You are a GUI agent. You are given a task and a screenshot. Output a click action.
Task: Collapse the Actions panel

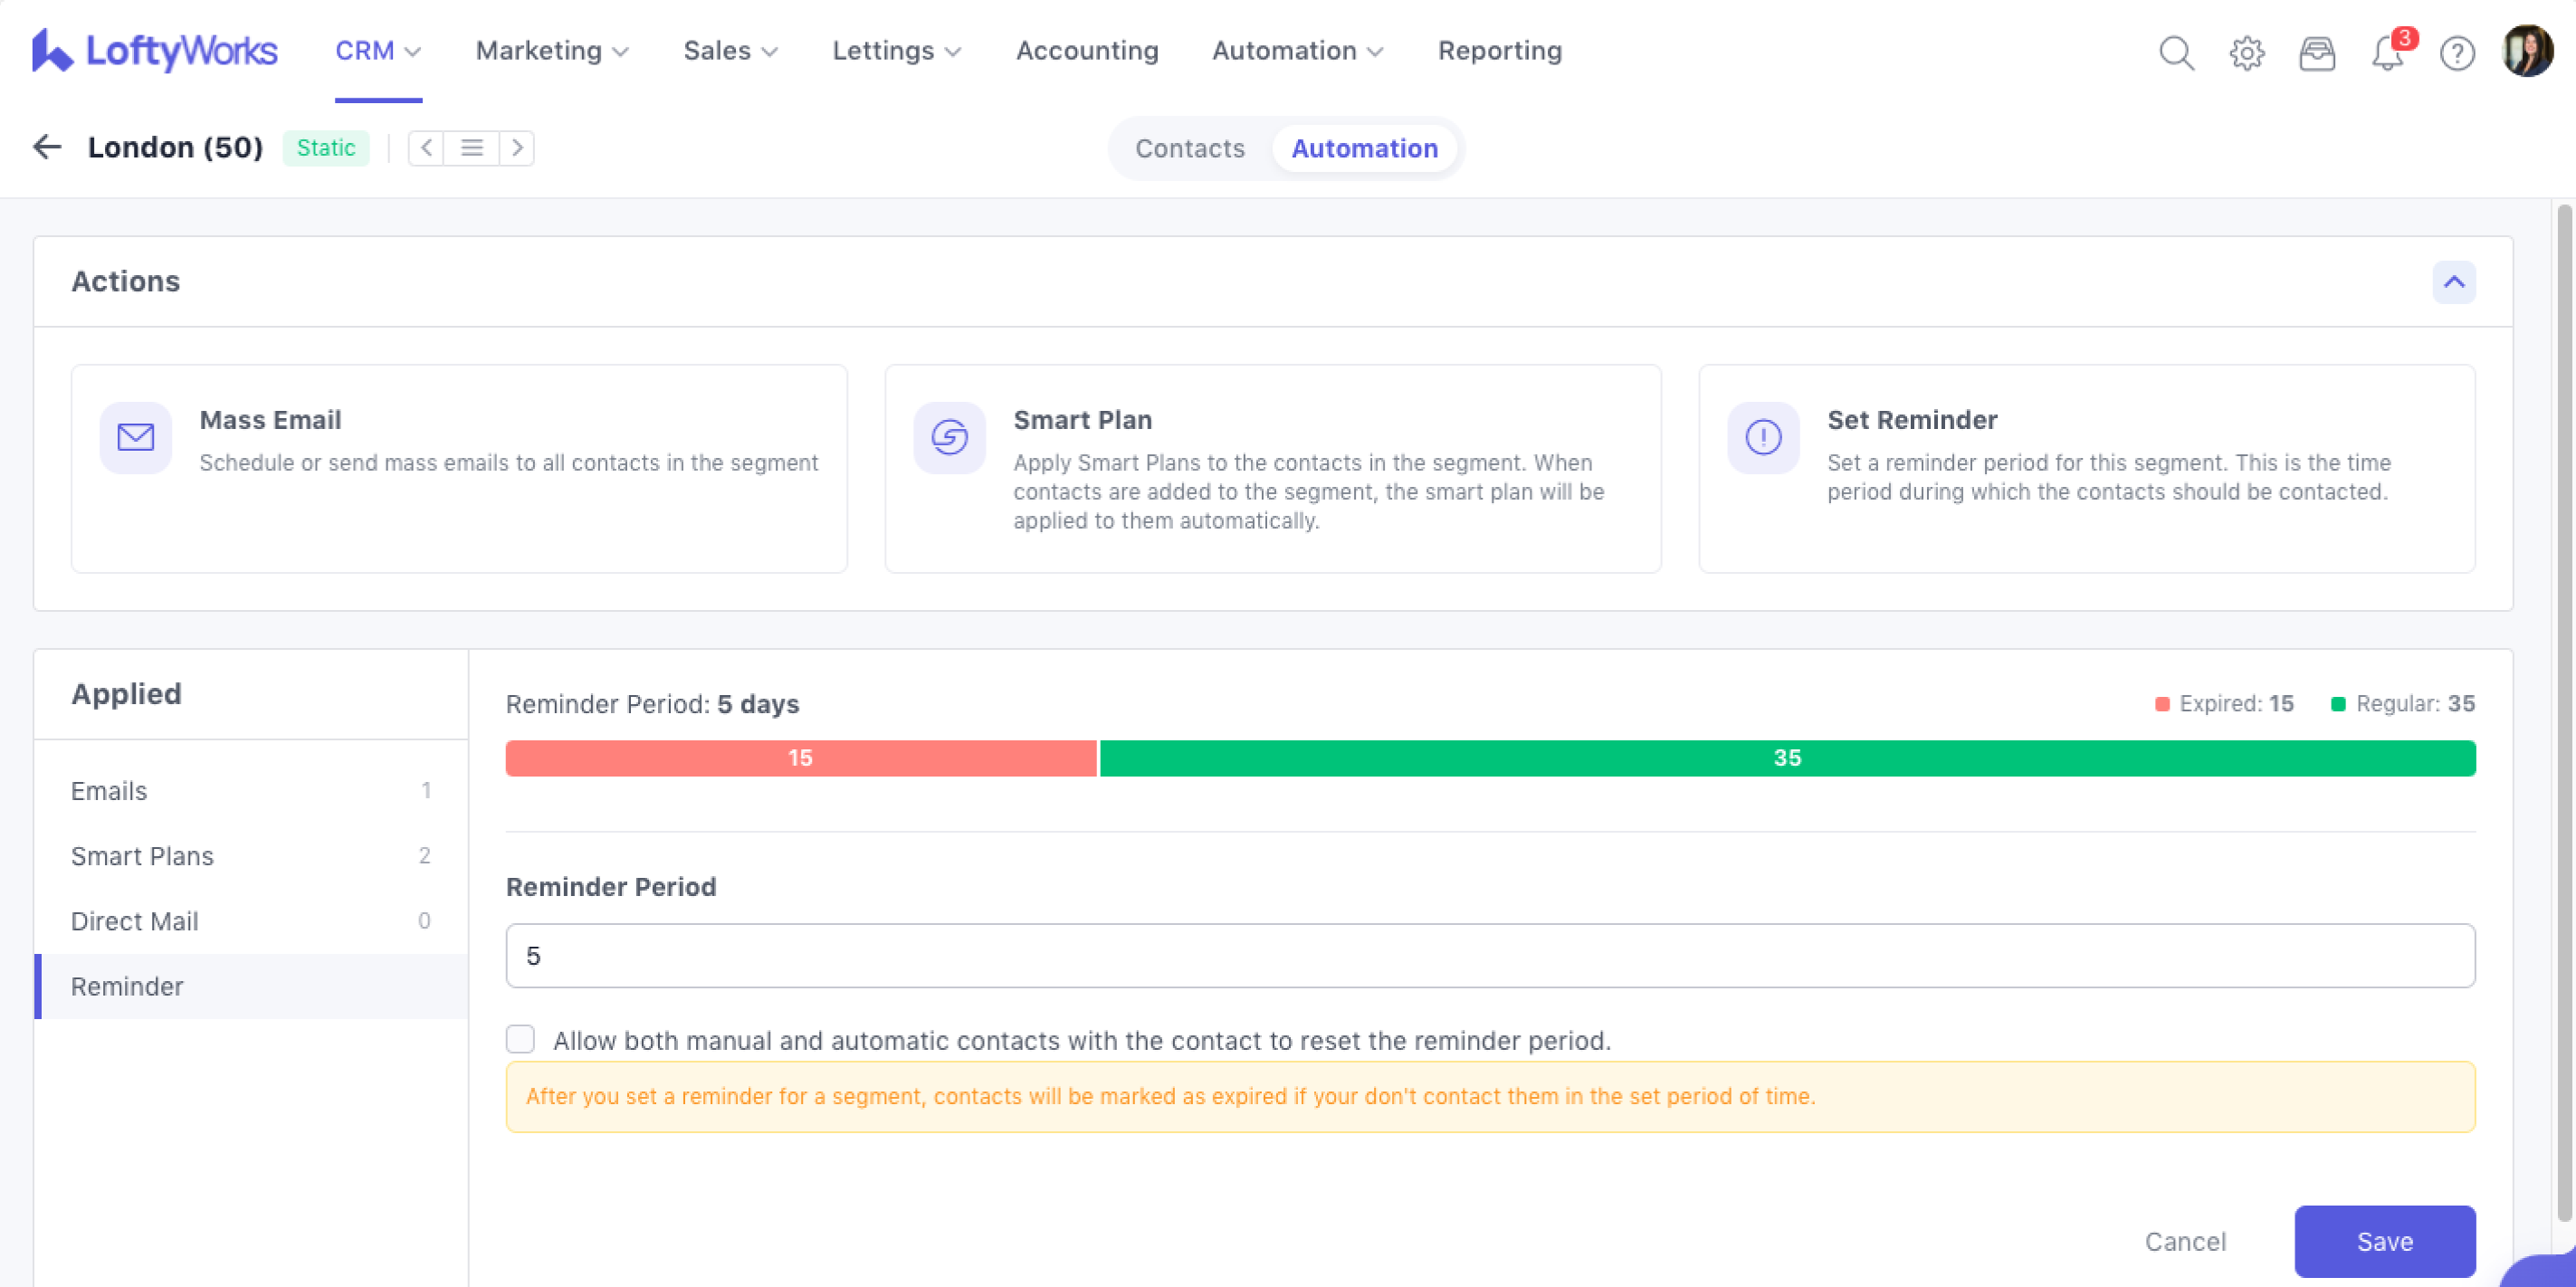click(x=2453, y=282)
